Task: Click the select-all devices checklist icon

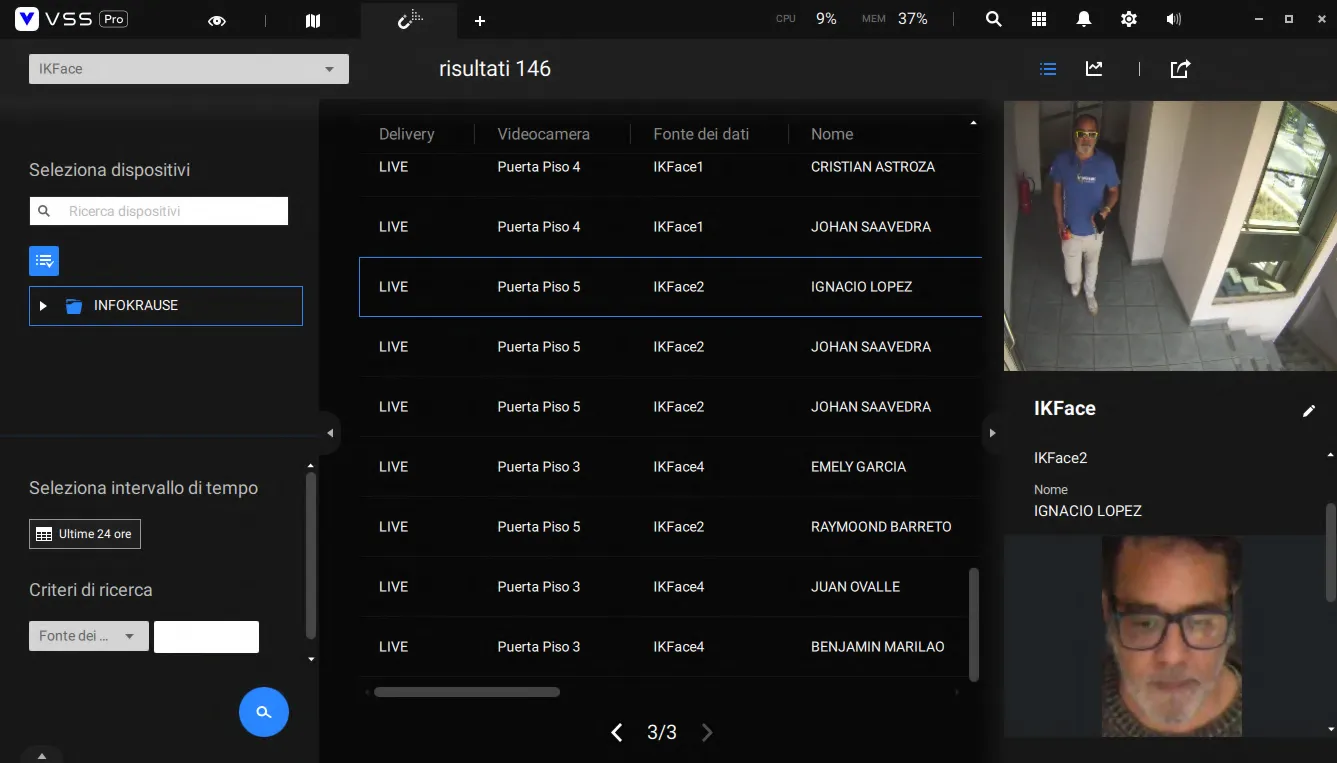Action: pyautogui.click(x=44, y=261)
